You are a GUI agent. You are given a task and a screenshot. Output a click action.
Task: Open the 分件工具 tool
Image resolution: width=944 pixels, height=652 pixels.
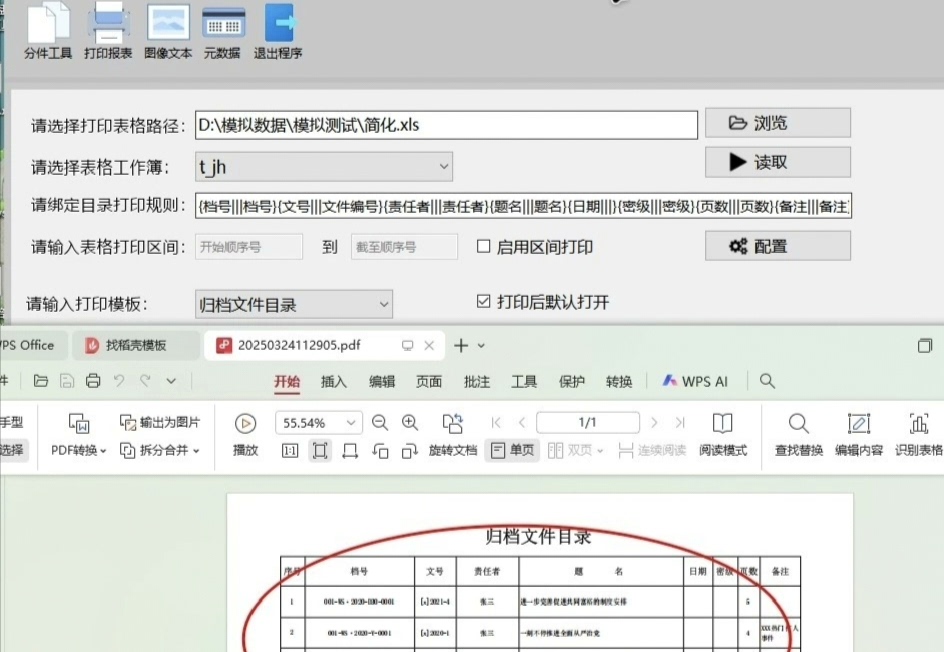(48, 24)
